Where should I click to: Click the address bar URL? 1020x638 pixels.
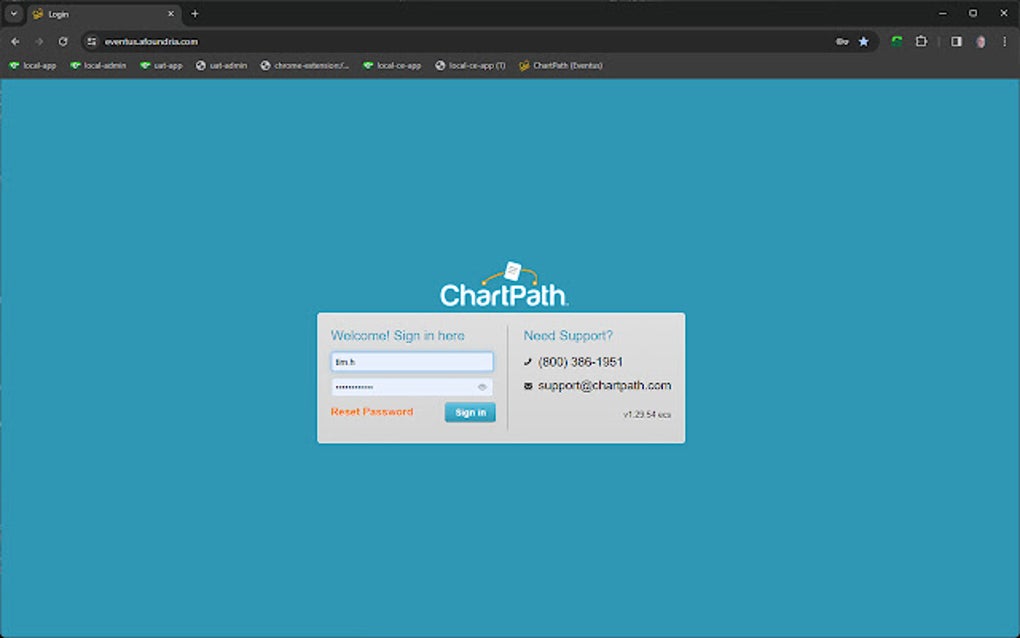(x=151, y=42)
